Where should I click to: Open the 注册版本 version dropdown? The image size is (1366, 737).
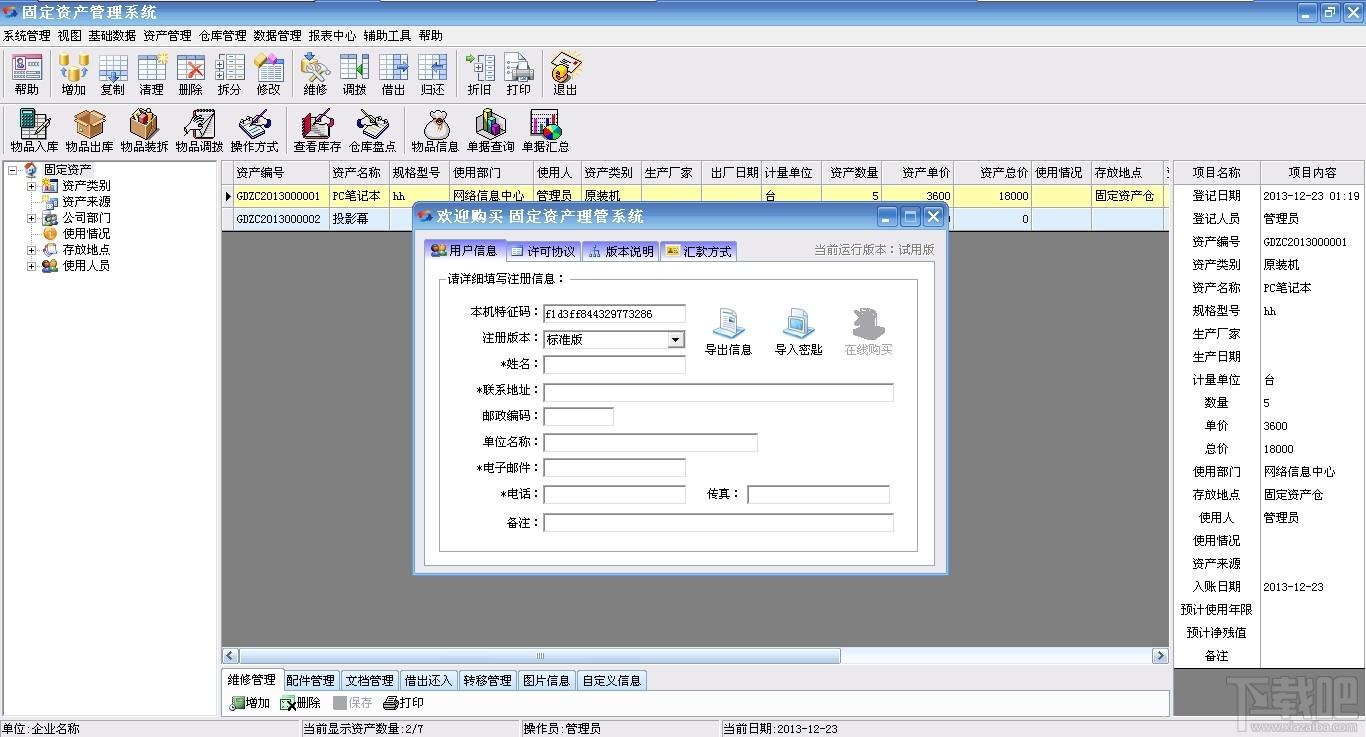coord(676,340)
